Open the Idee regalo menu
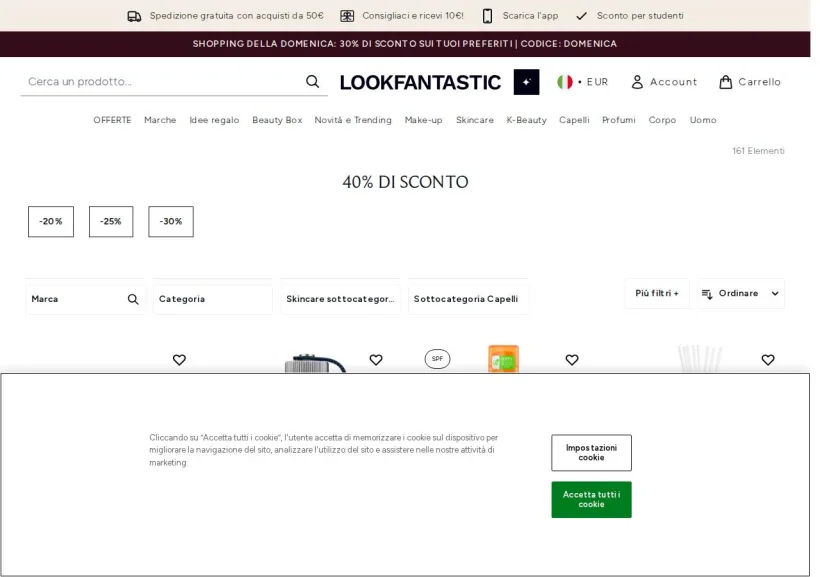The height and width of the screenshot is (577, 820). [214, 120]
